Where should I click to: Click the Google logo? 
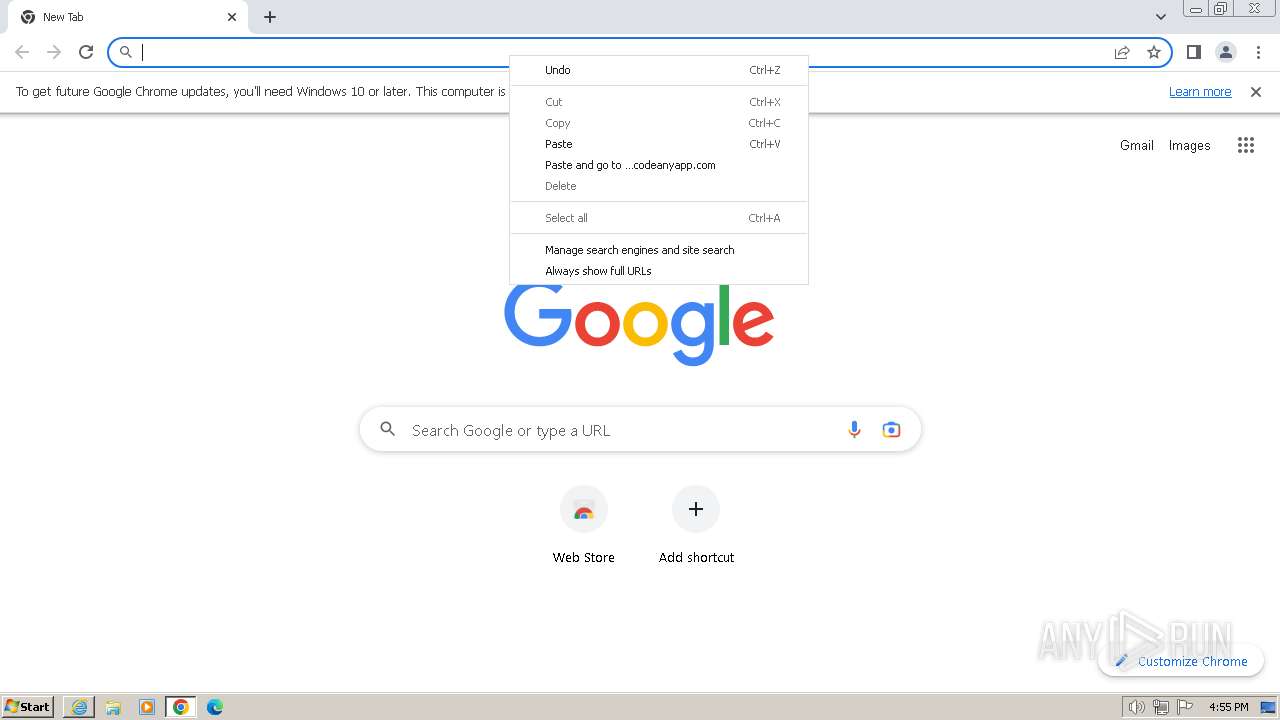[x=639, y=324]
